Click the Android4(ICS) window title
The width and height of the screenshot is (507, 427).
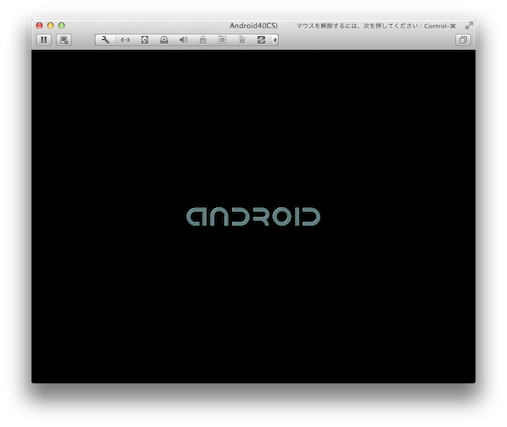point(253,26)
